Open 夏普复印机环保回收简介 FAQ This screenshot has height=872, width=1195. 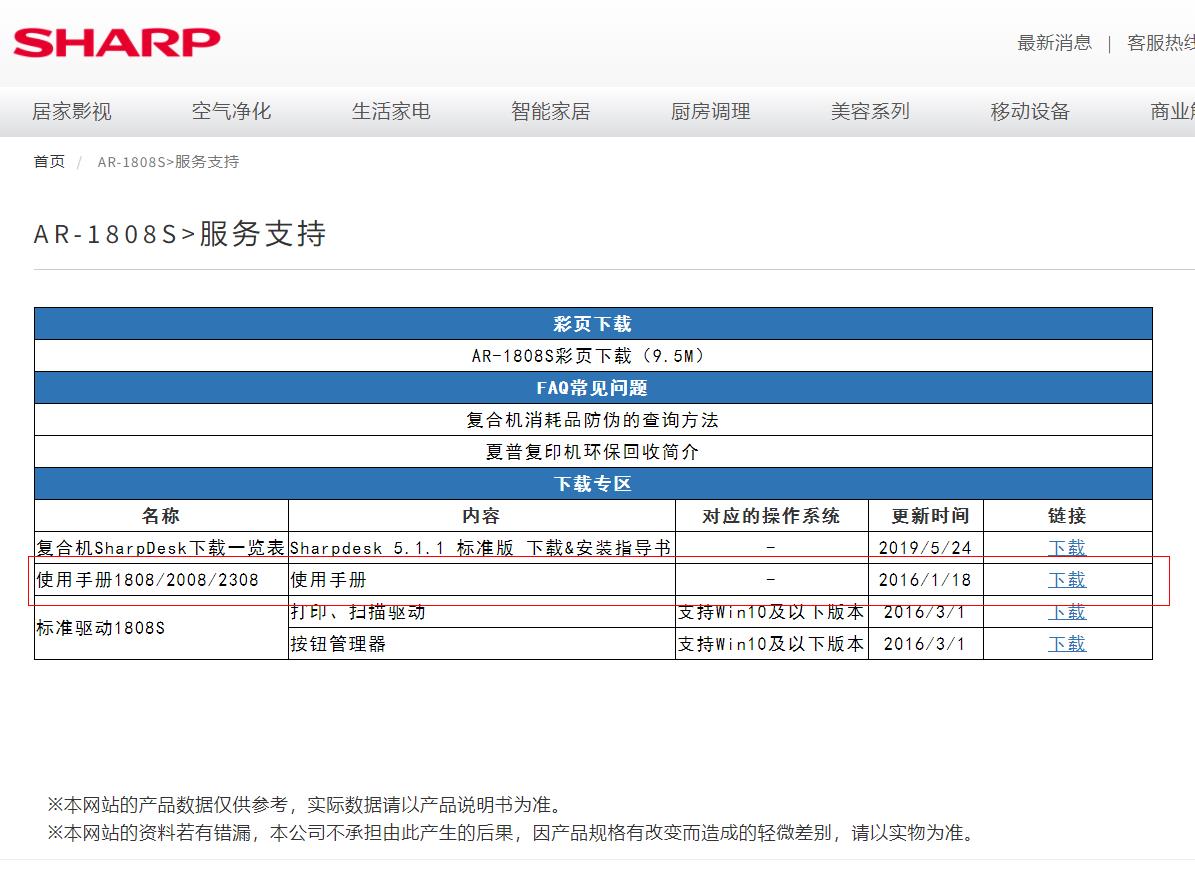tap(592, 452)
